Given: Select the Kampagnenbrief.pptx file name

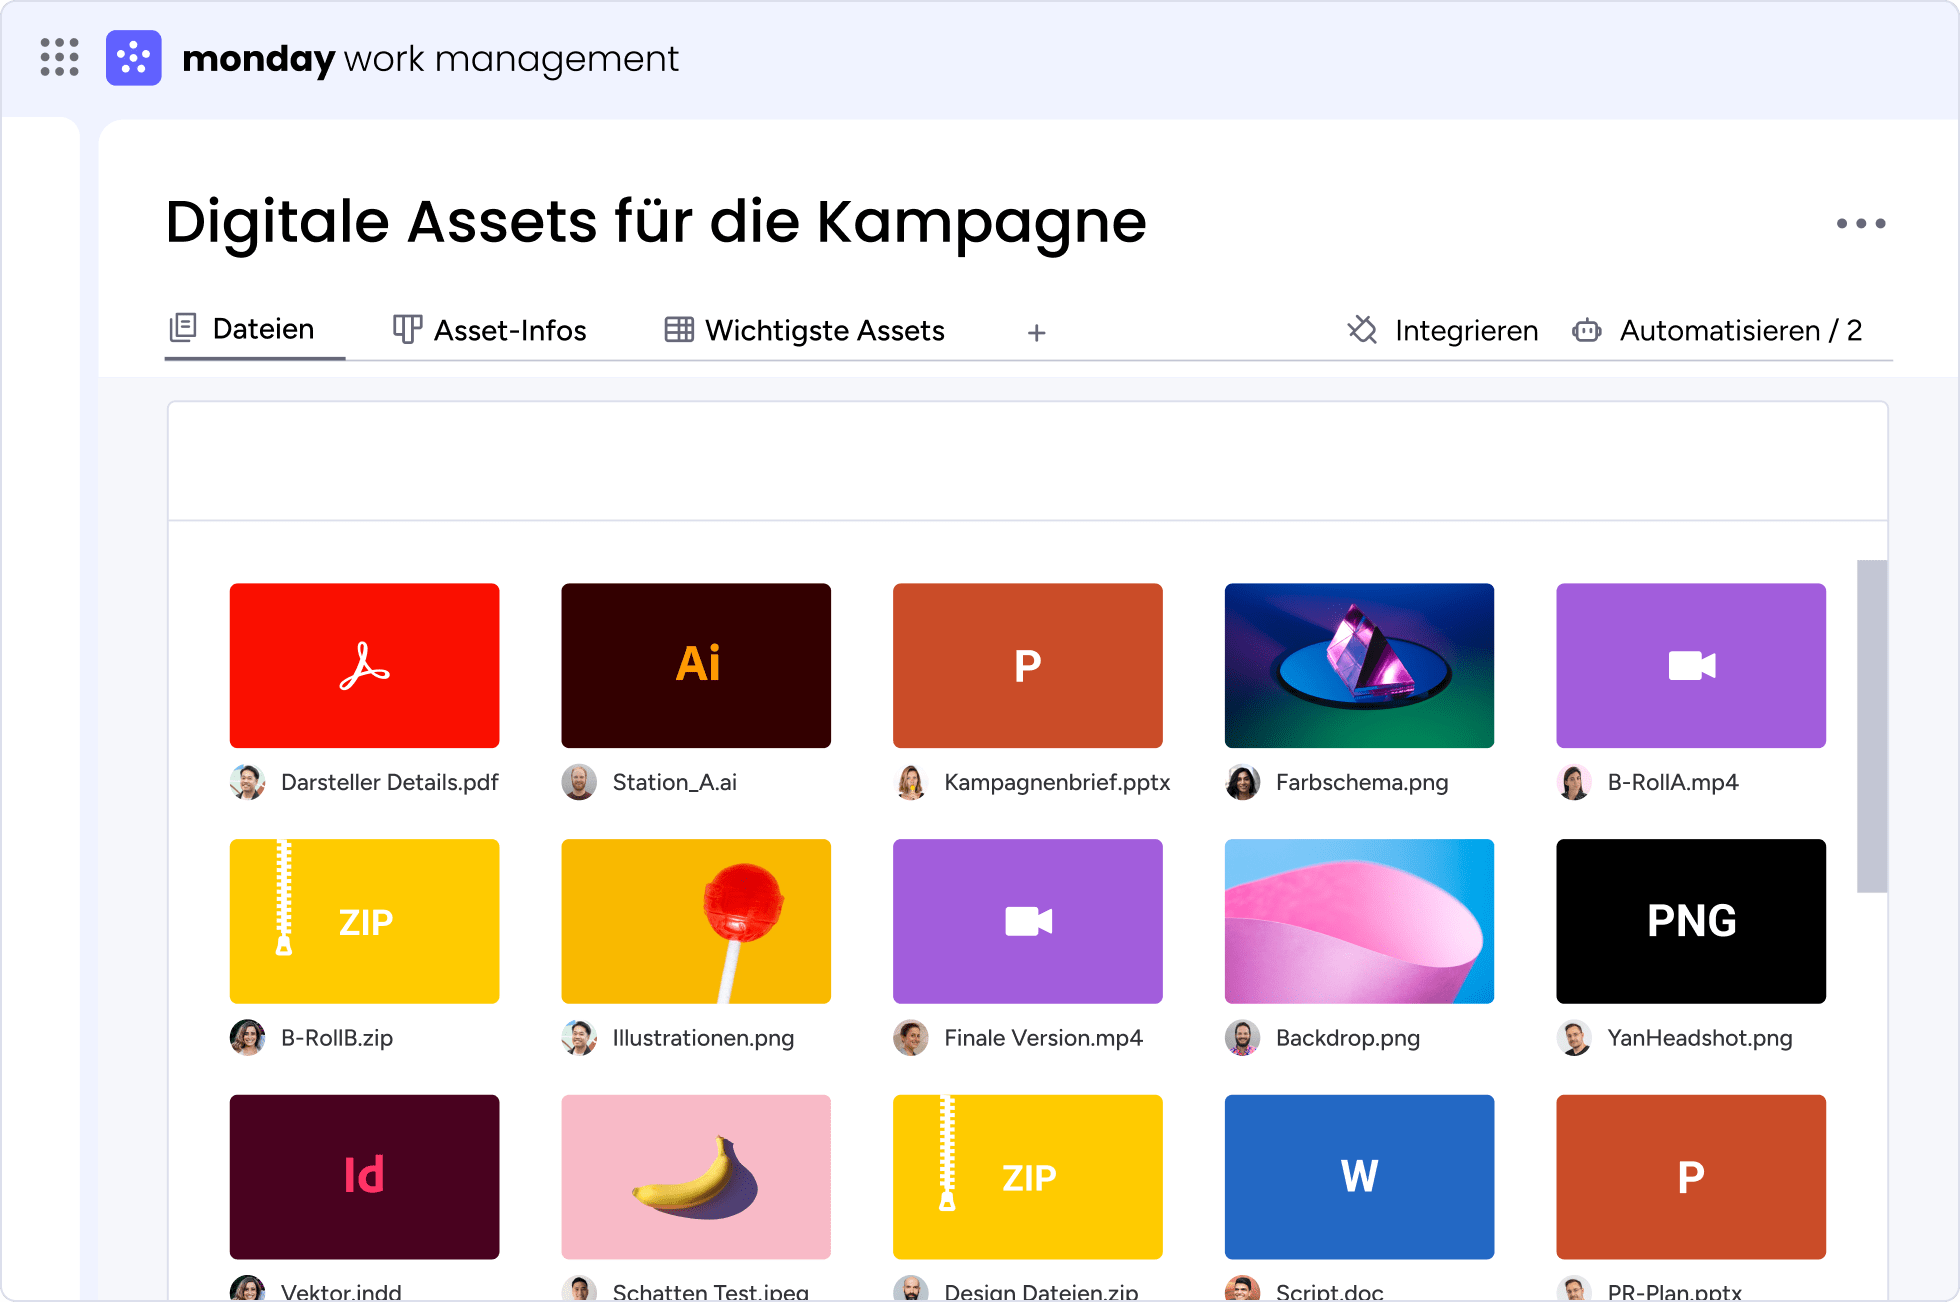Looking at the screenshot, I should pos(1057,782).
